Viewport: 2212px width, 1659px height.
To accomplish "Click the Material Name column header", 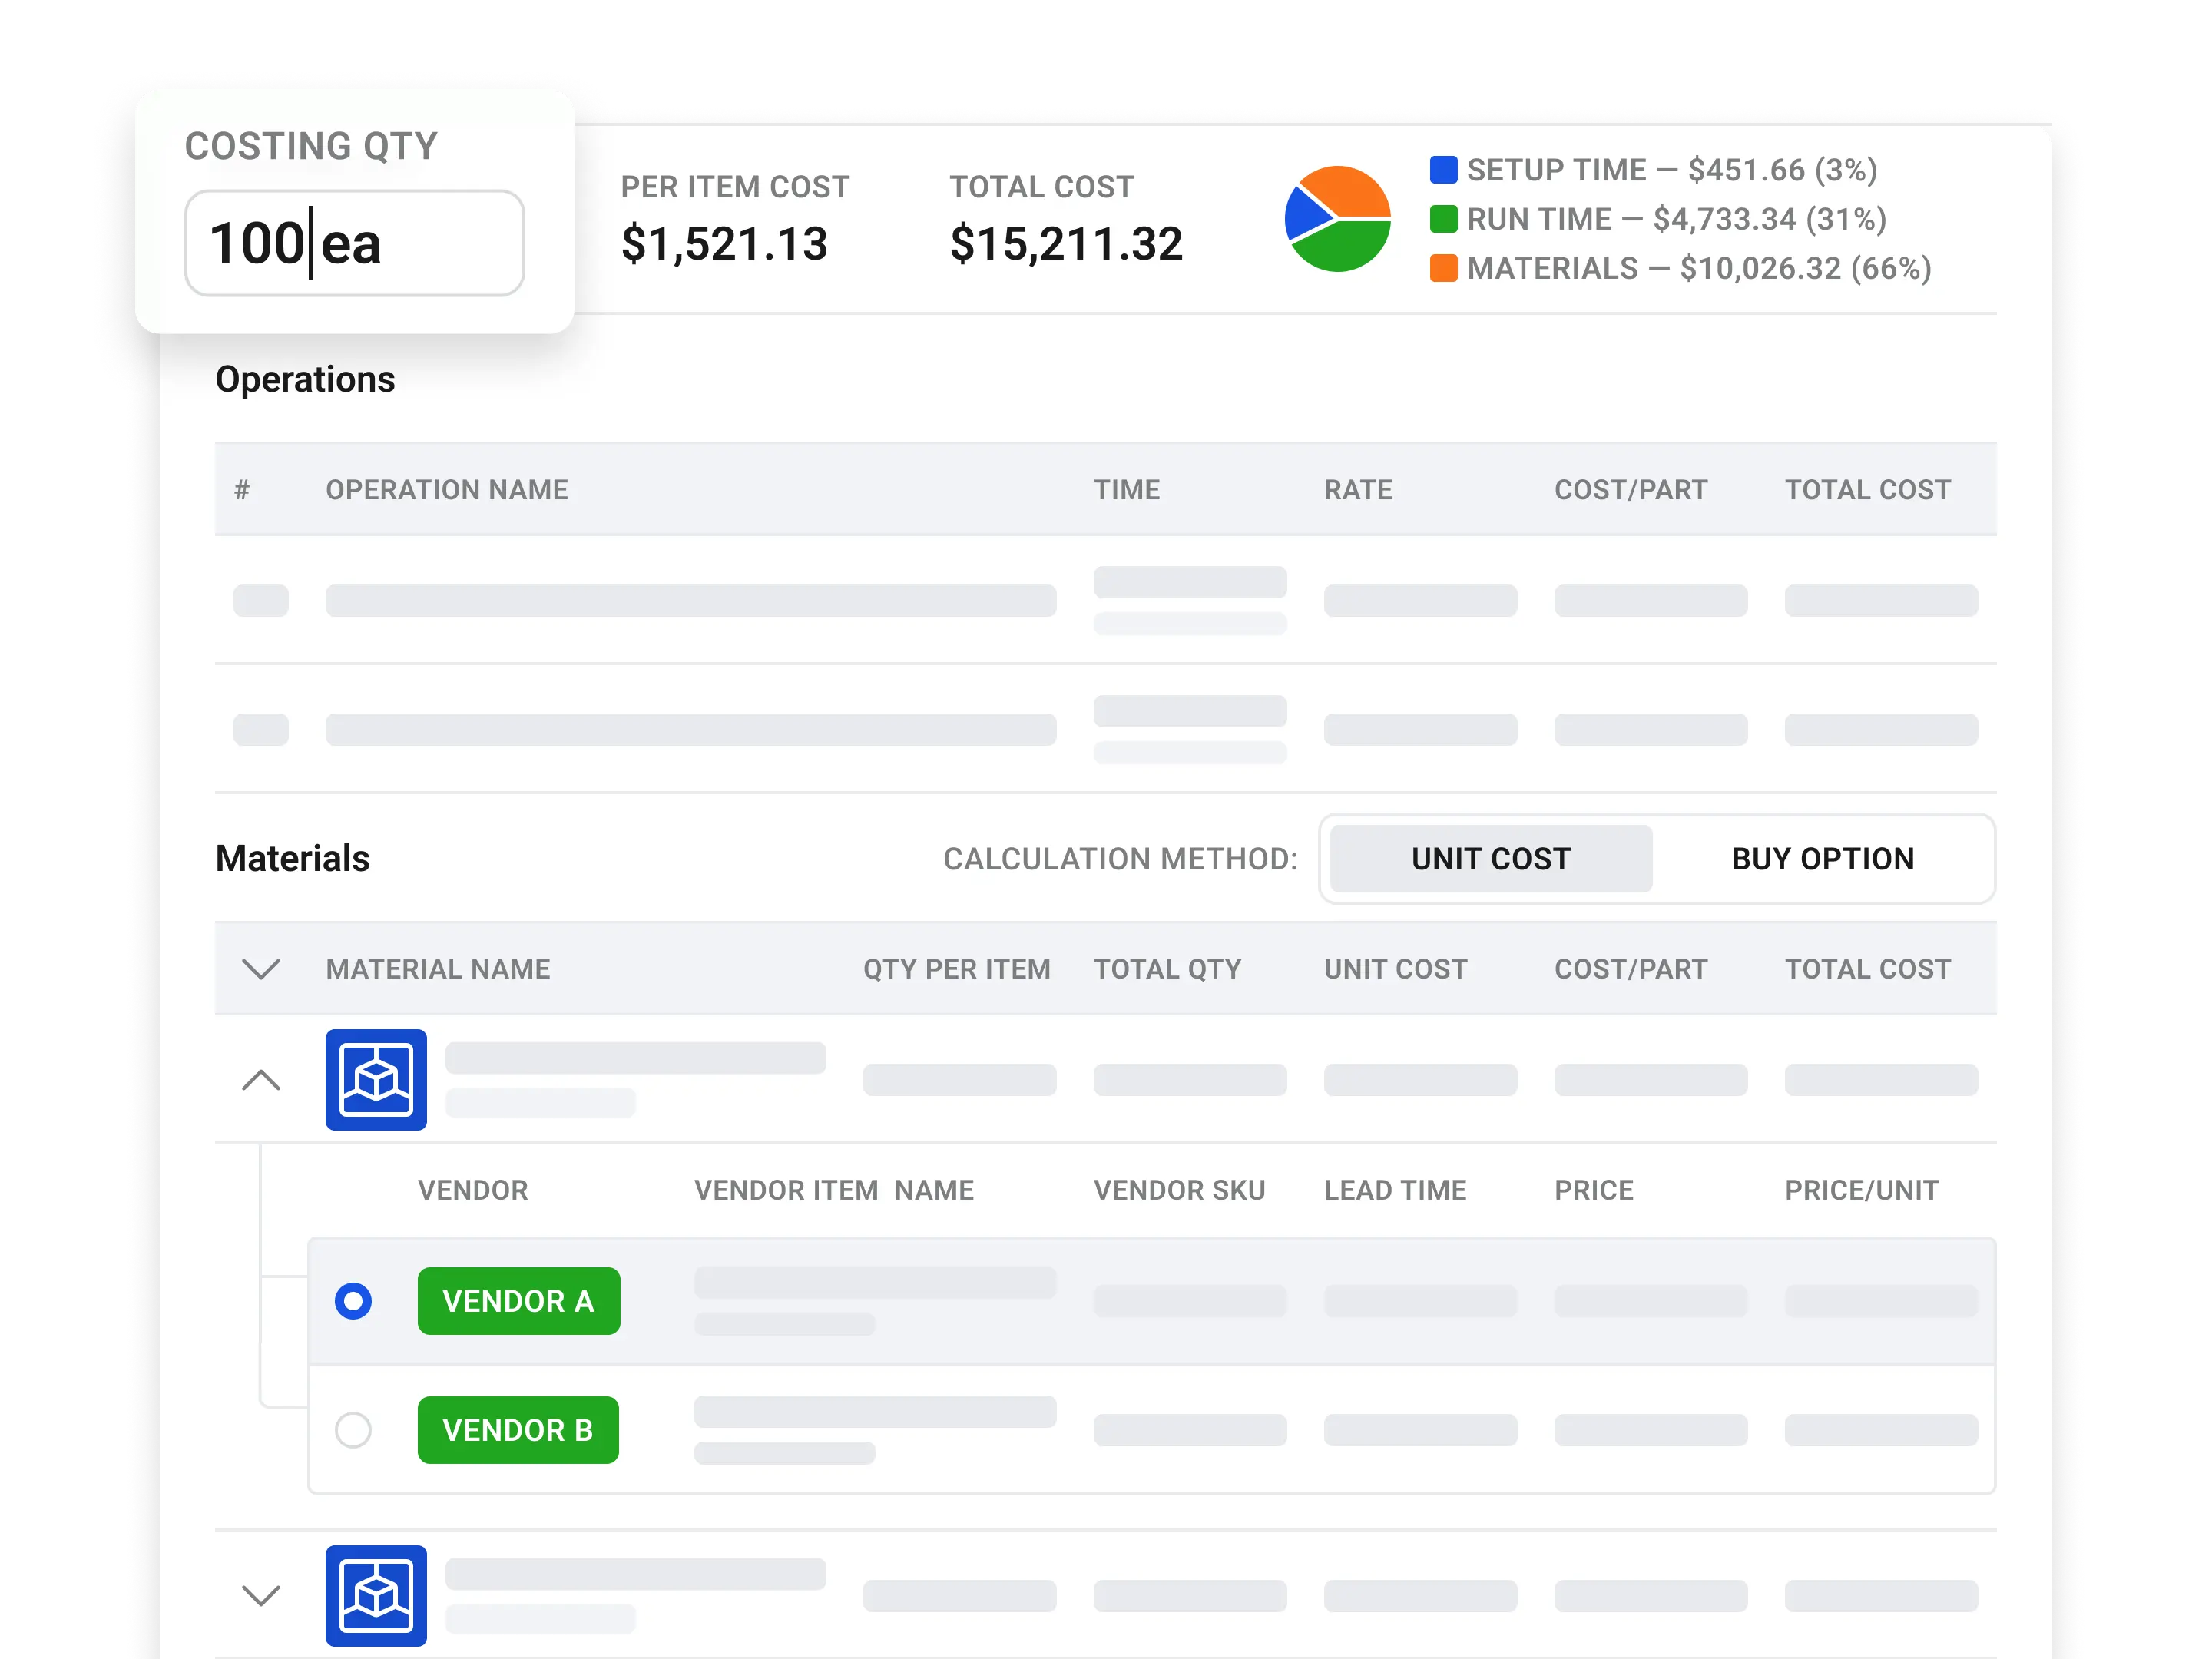I will (x=438, y=968).
